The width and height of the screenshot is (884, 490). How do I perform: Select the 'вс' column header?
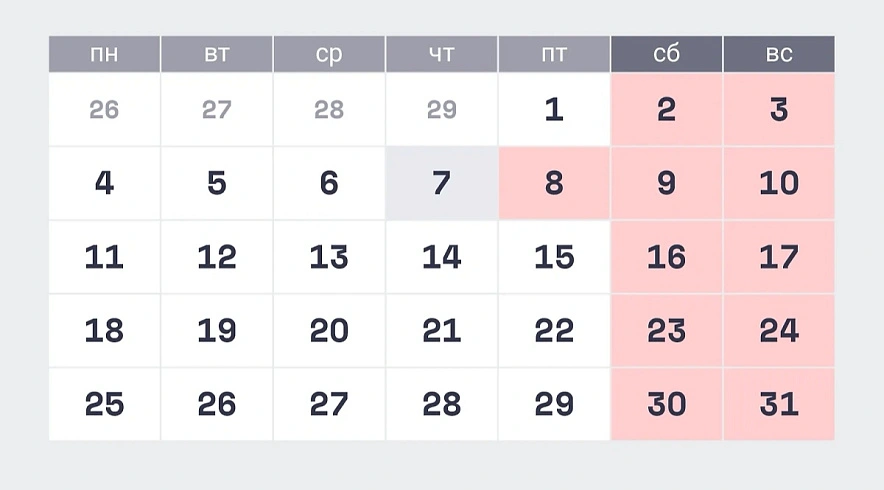point(779,54)
